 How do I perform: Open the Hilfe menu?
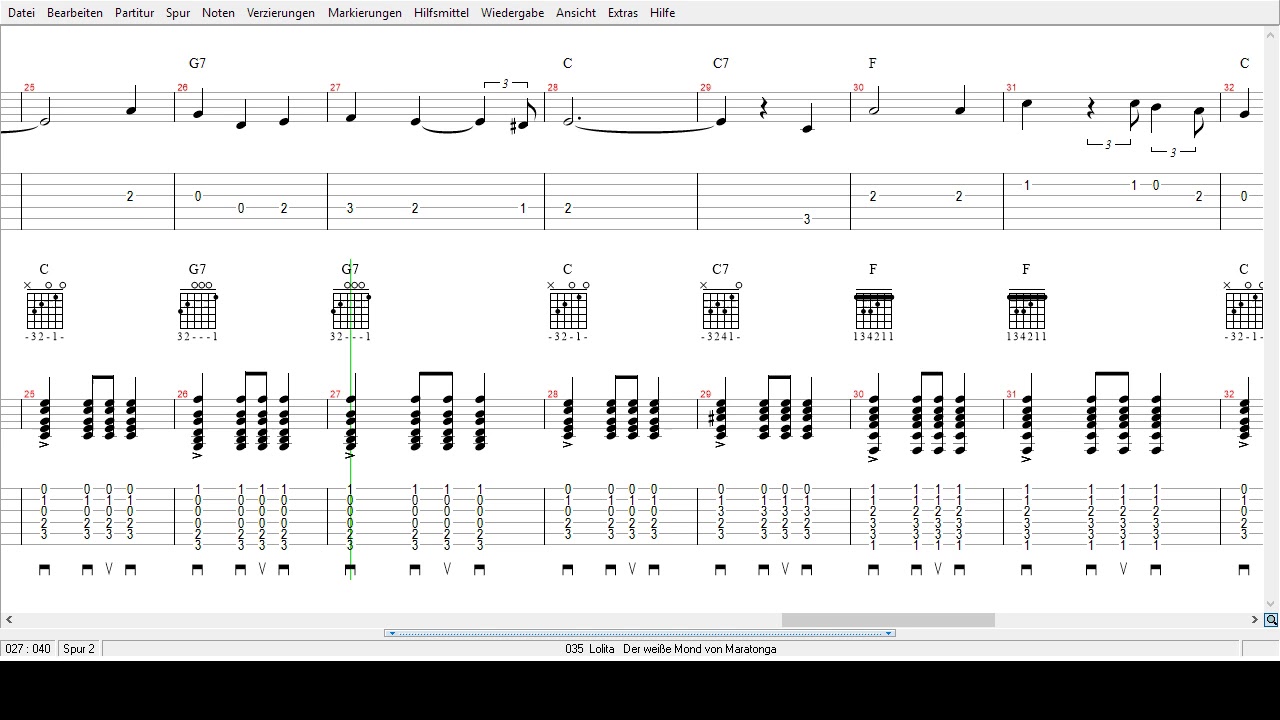coord(662,13)
